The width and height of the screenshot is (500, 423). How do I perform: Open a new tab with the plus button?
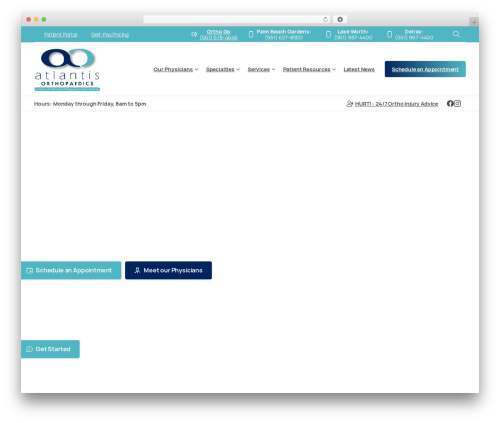[x=474, y=22]
